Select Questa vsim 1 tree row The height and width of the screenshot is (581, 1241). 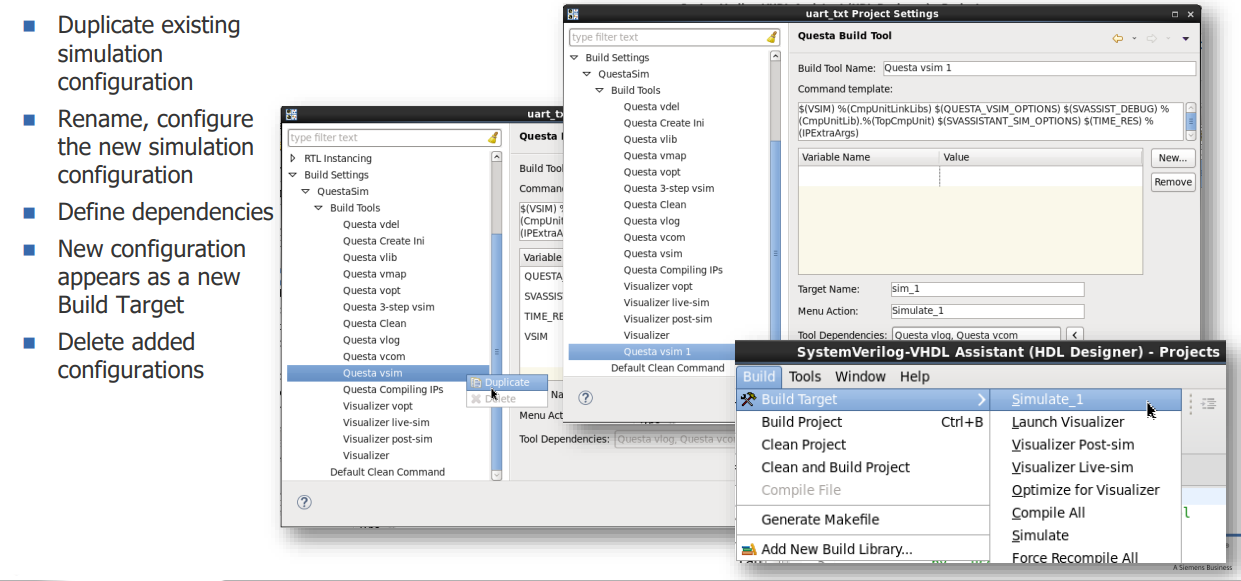(x=668, y=351)
